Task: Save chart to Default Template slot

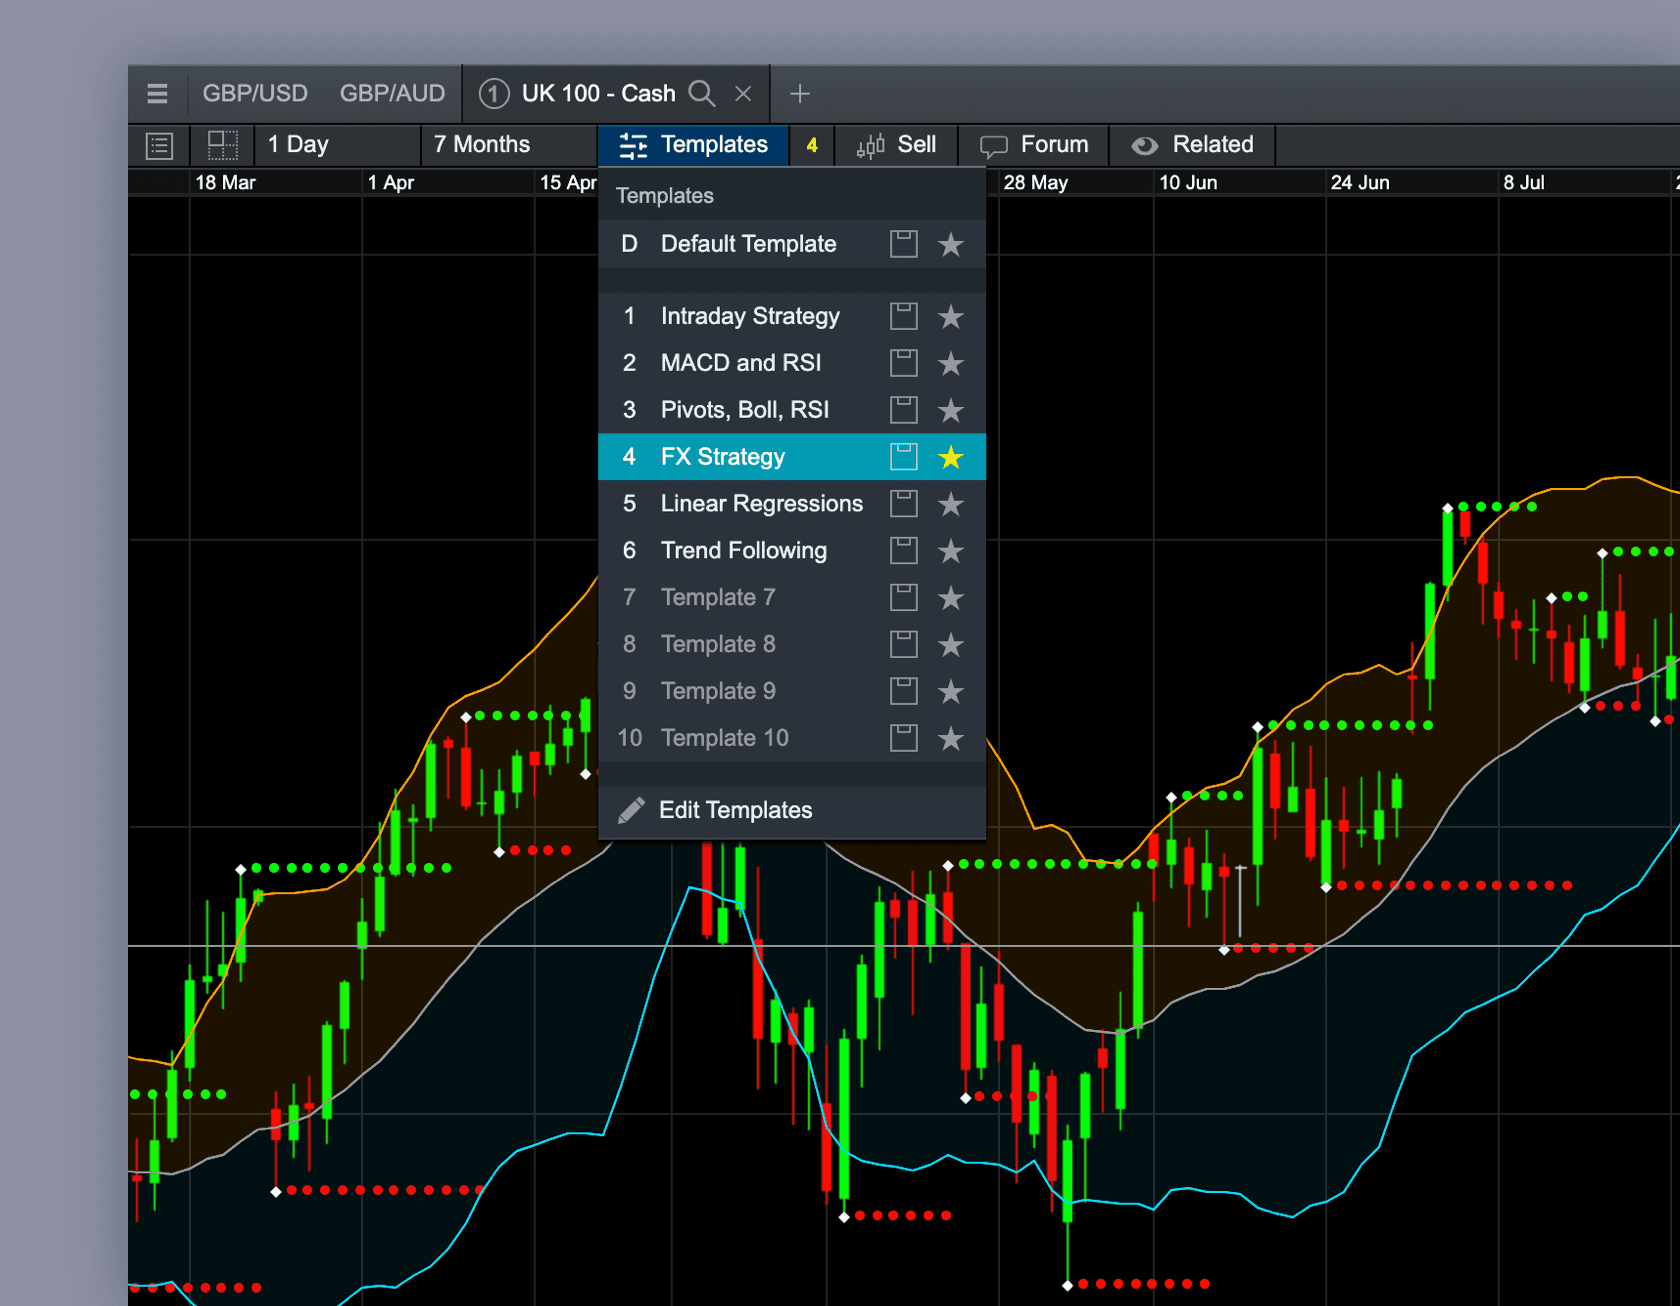Action: coord(903,245)
